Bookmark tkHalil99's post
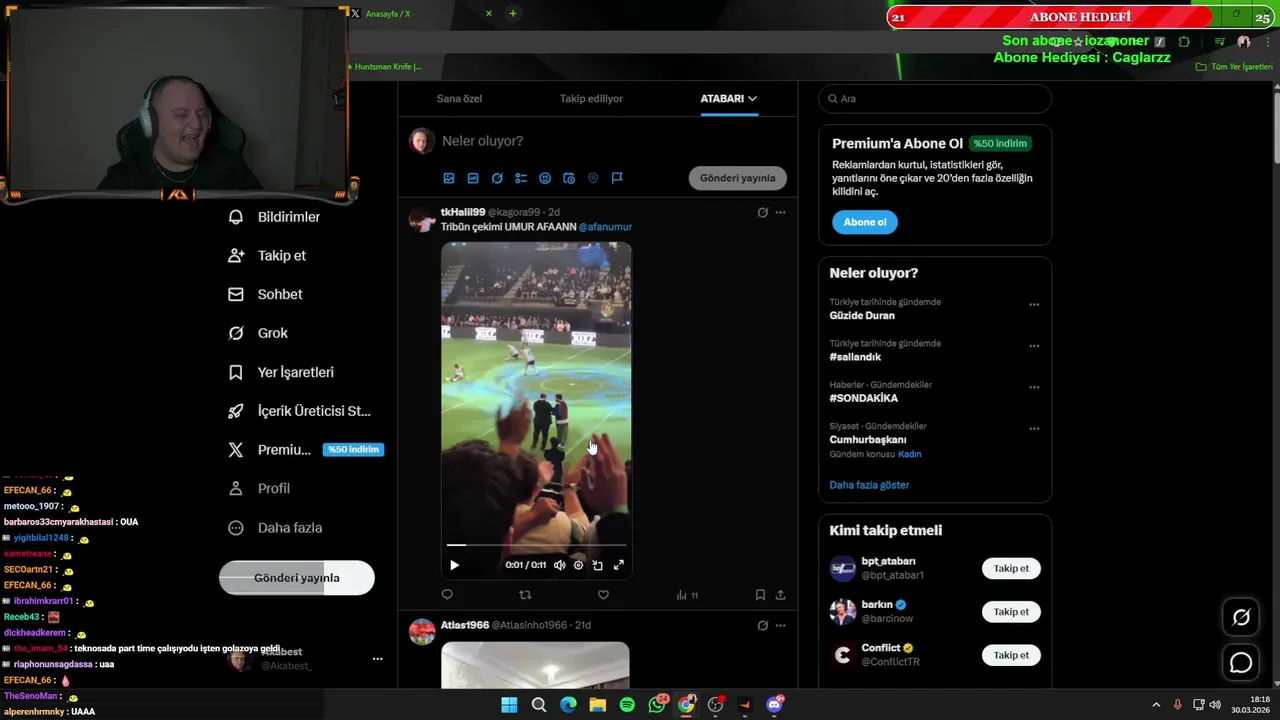The height and width of the screenshot is (720, 1280). (760, 595)
